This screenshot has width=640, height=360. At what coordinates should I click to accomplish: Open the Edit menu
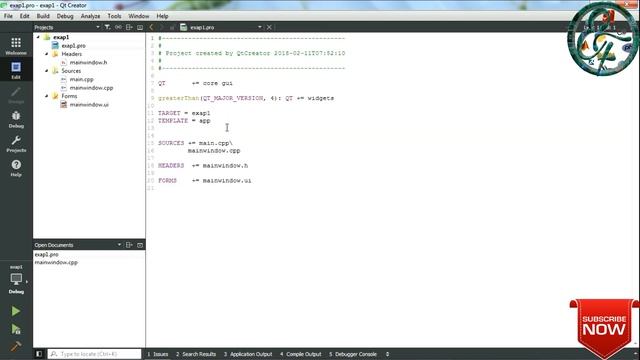pos(24,16)
